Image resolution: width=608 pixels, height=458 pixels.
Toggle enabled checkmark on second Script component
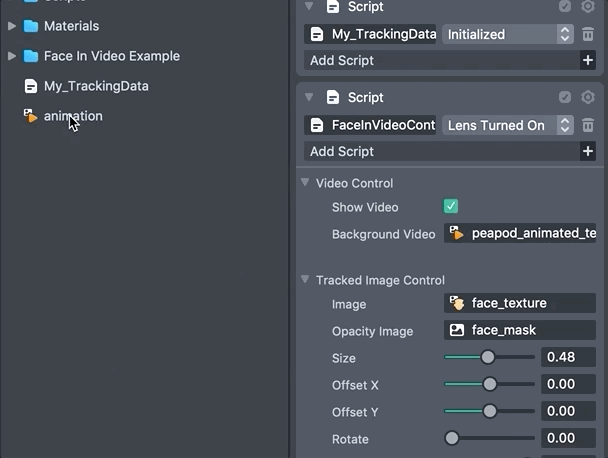(x=565, y=97)
